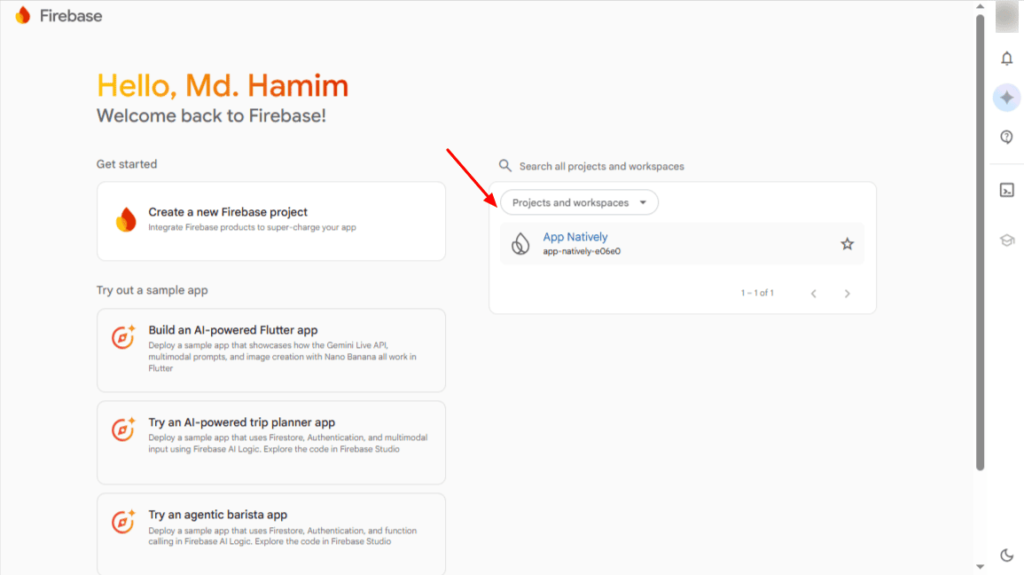Click Create a new Firebase project
Image resolution: width=1024 pixels, height=575 pixels.
click(x=271, y=221)
